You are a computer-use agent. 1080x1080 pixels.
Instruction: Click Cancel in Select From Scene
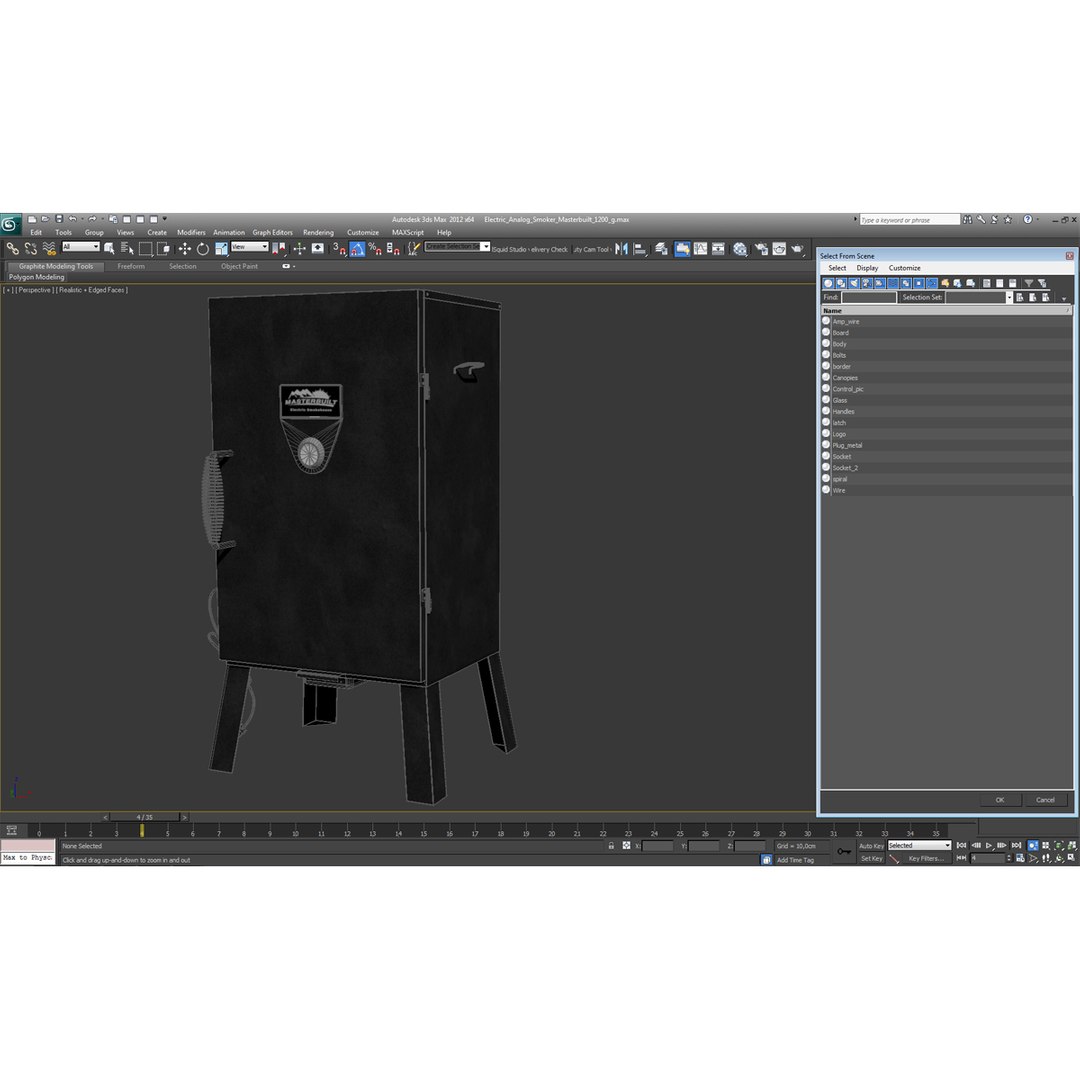click(x=1045, y=800)
